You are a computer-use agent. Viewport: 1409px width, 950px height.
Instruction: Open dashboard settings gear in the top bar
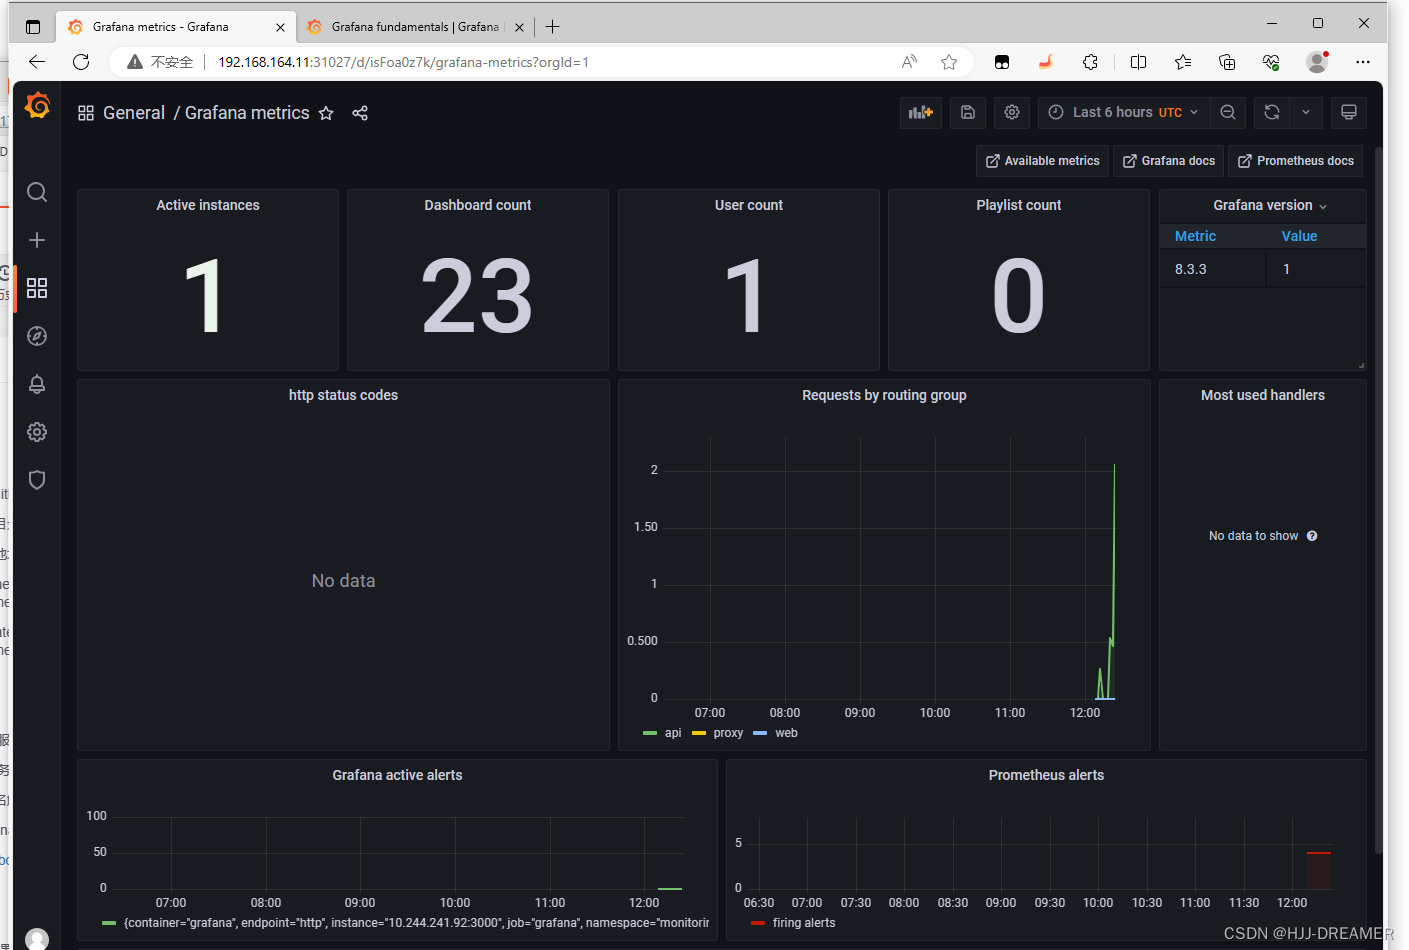click(1011, 113)
